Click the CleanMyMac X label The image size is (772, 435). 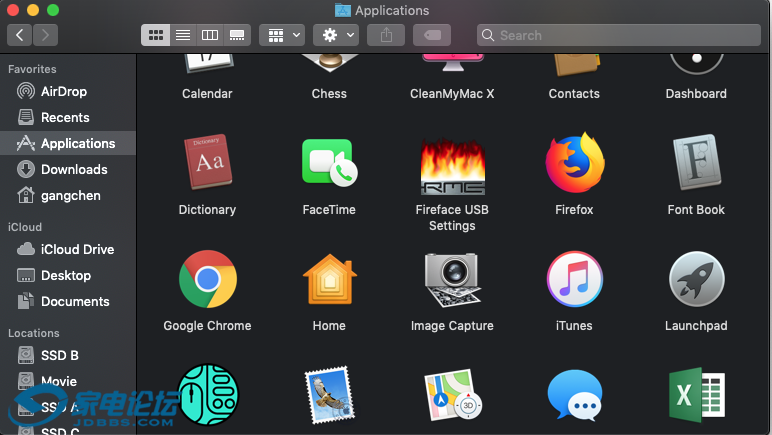(452, 93)
